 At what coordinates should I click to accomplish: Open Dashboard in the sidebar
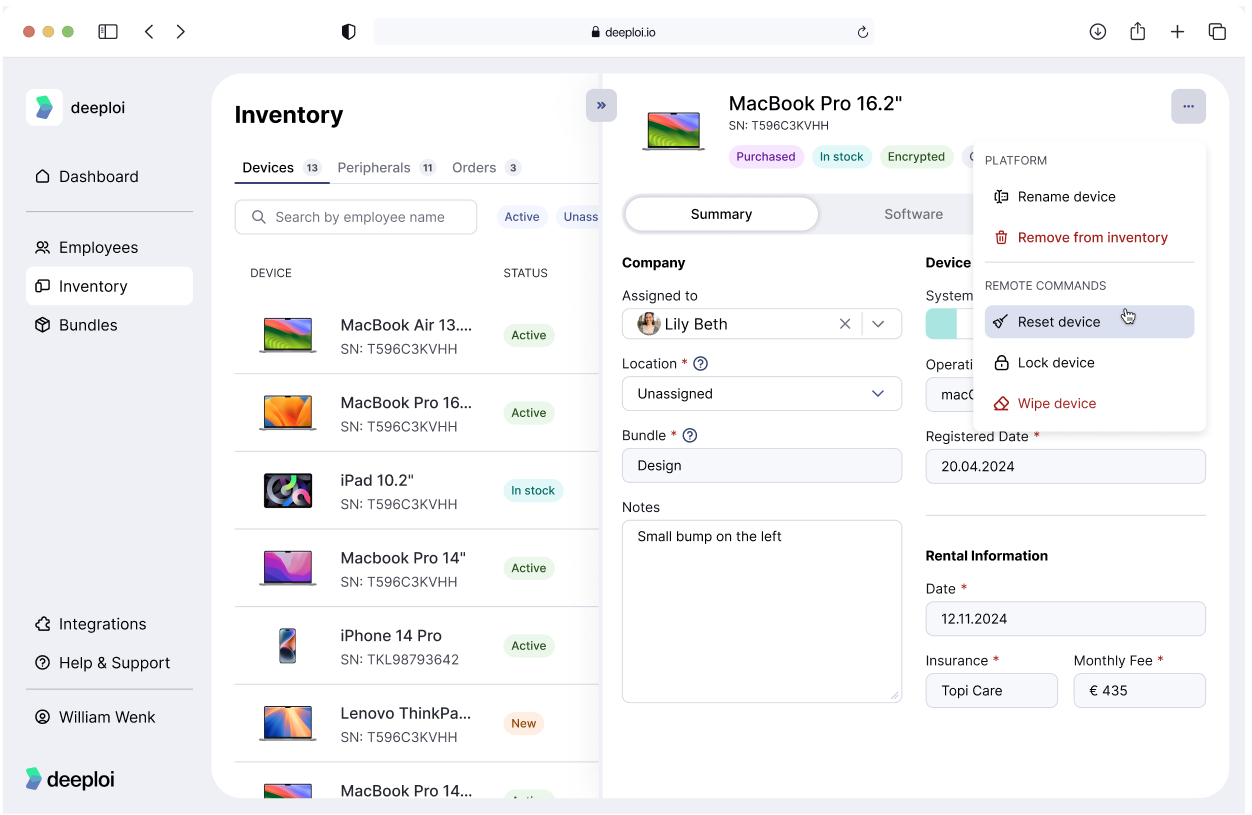click(x=109, y=177)
